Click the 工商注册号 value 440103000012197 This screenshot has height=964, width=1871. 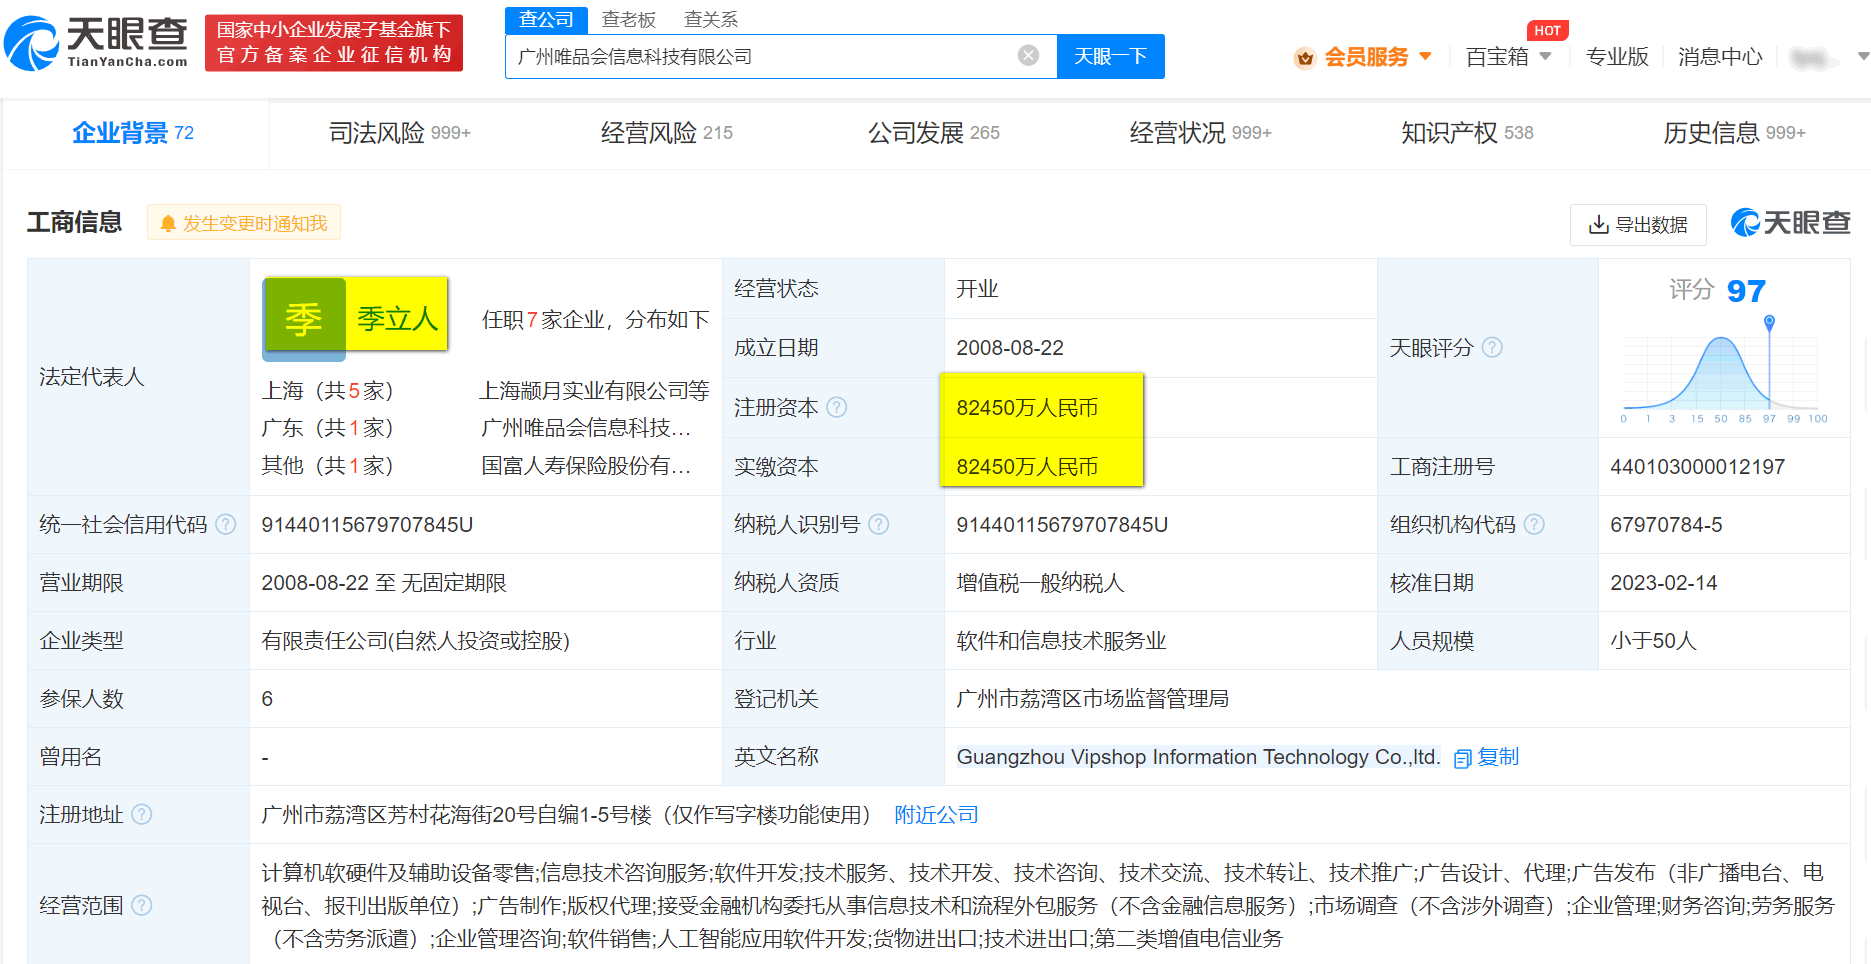1697,467
